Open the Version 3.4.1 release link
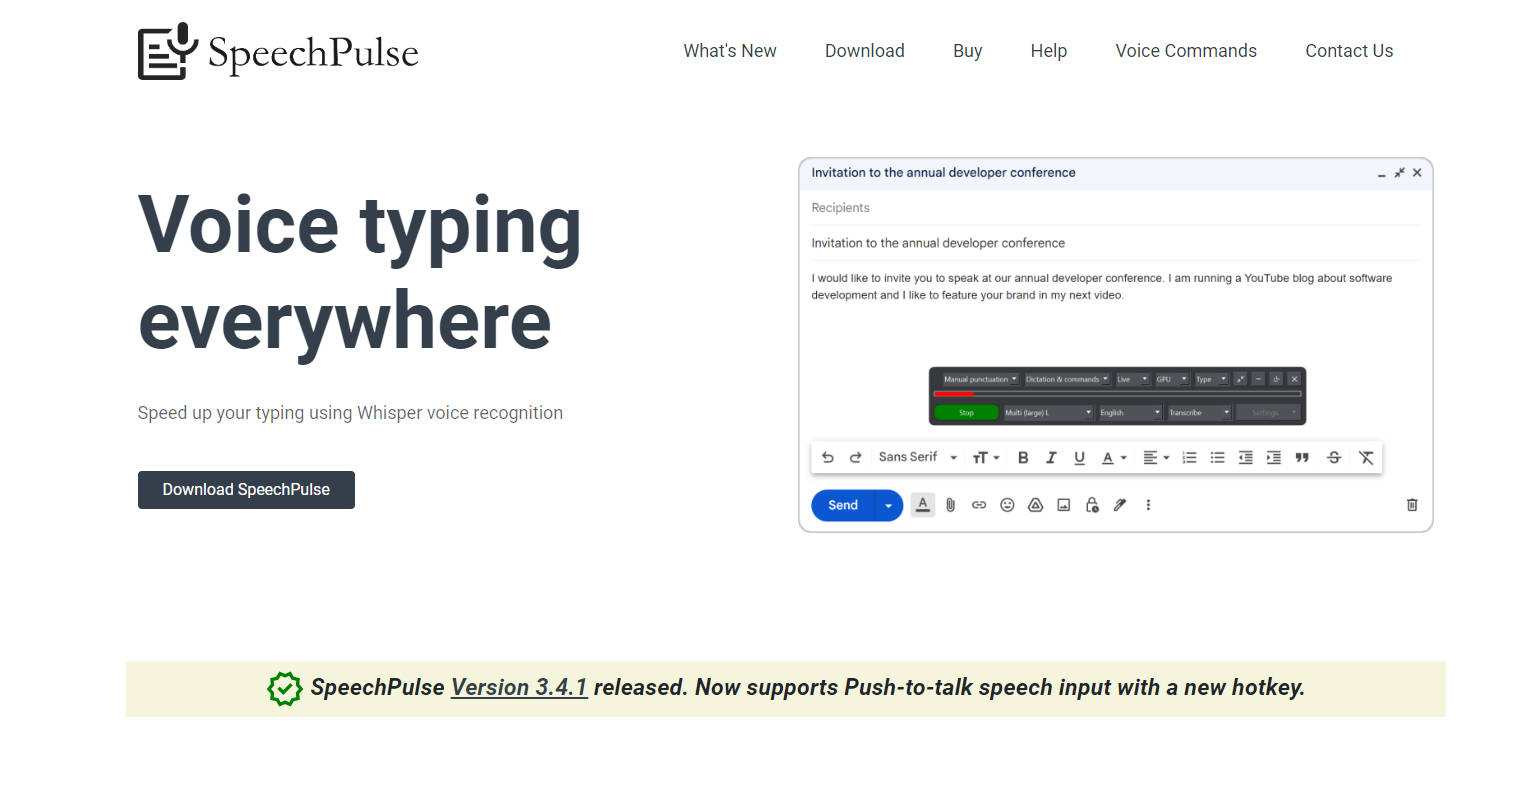The image size is (1525, 787). click(518, 687)
